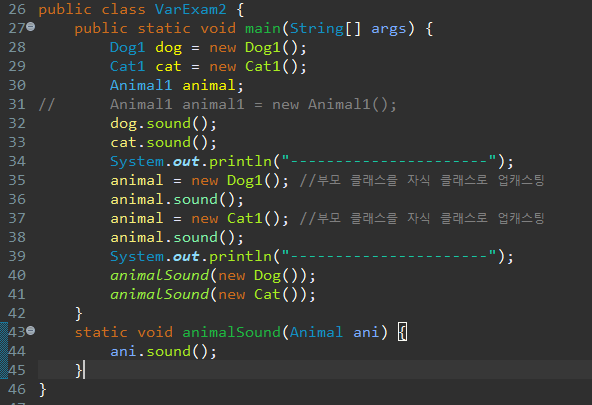Image resolution: width=592 pixels, height=405 pixels.
Task: Click the class name VarExam2
Action: click(x=191, y=9)
